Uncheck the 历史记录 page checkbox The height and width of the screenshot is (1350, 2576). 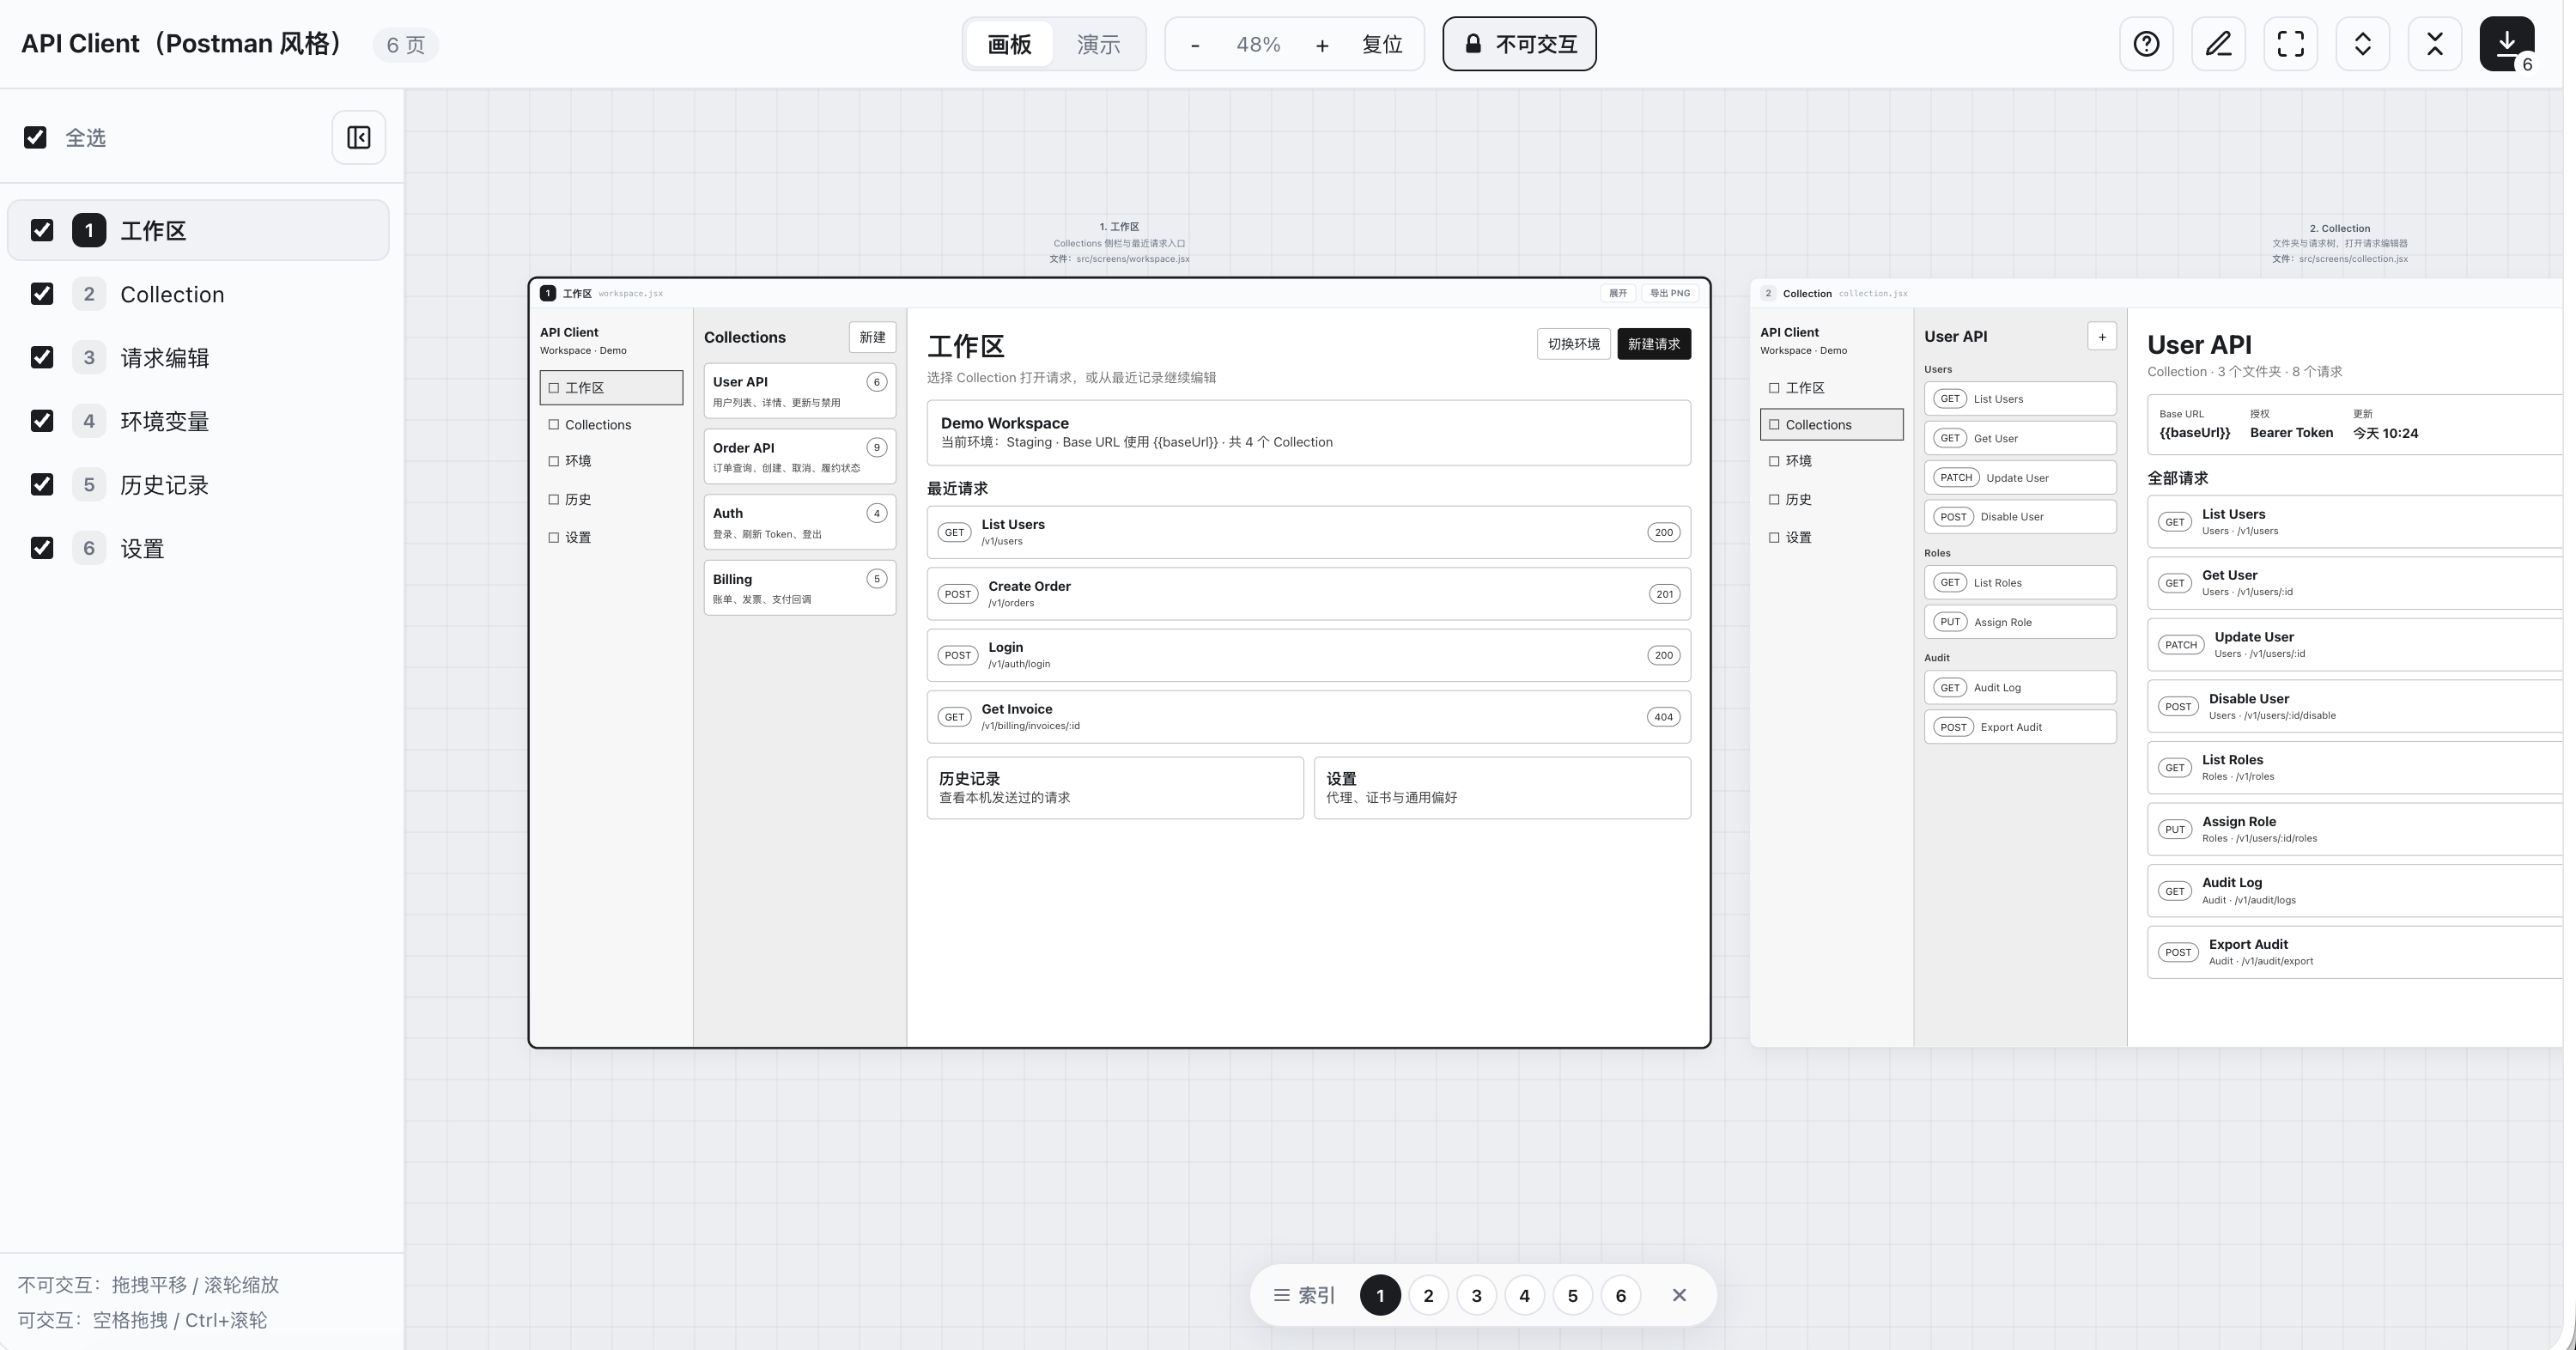[x=42, y=484]
